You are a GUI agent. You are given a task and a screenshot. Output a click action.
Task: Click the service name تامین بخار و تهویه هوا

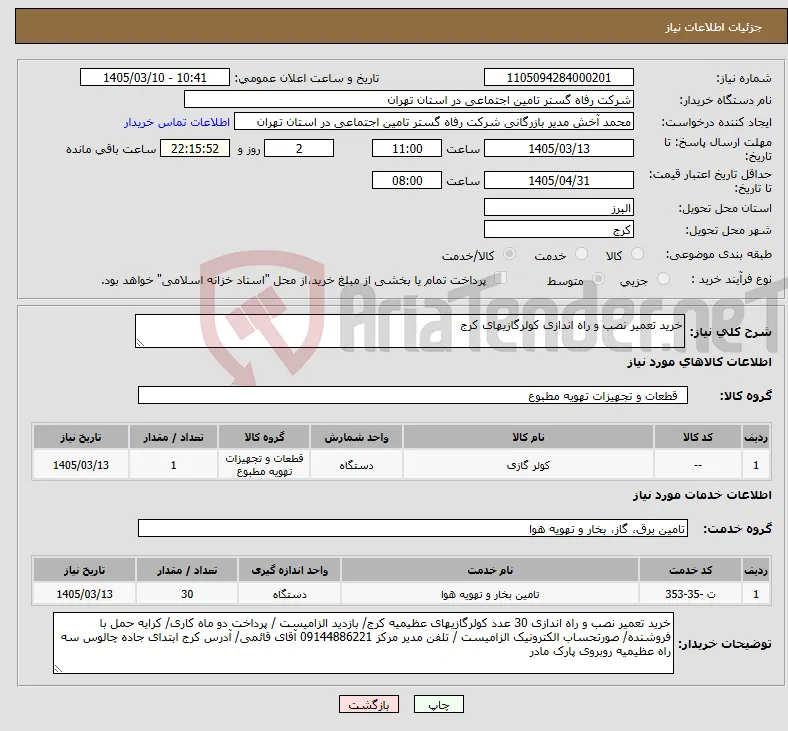tap(490, 594)
